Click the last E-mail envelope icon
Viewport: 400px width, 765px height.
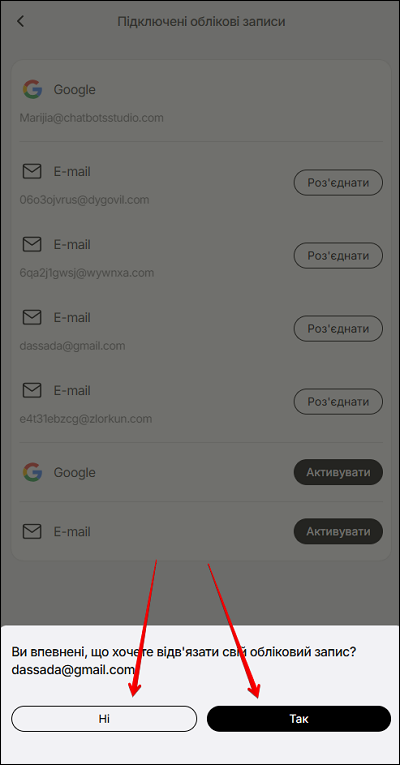[x=32, y=531]
